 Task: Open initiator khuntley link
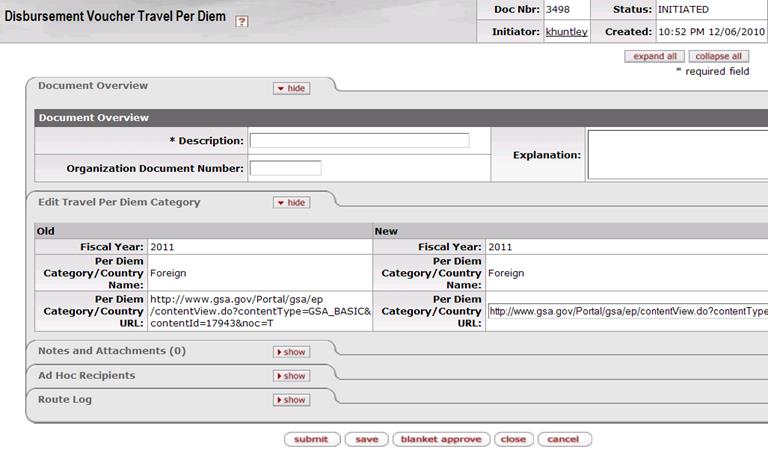(566, 32)
